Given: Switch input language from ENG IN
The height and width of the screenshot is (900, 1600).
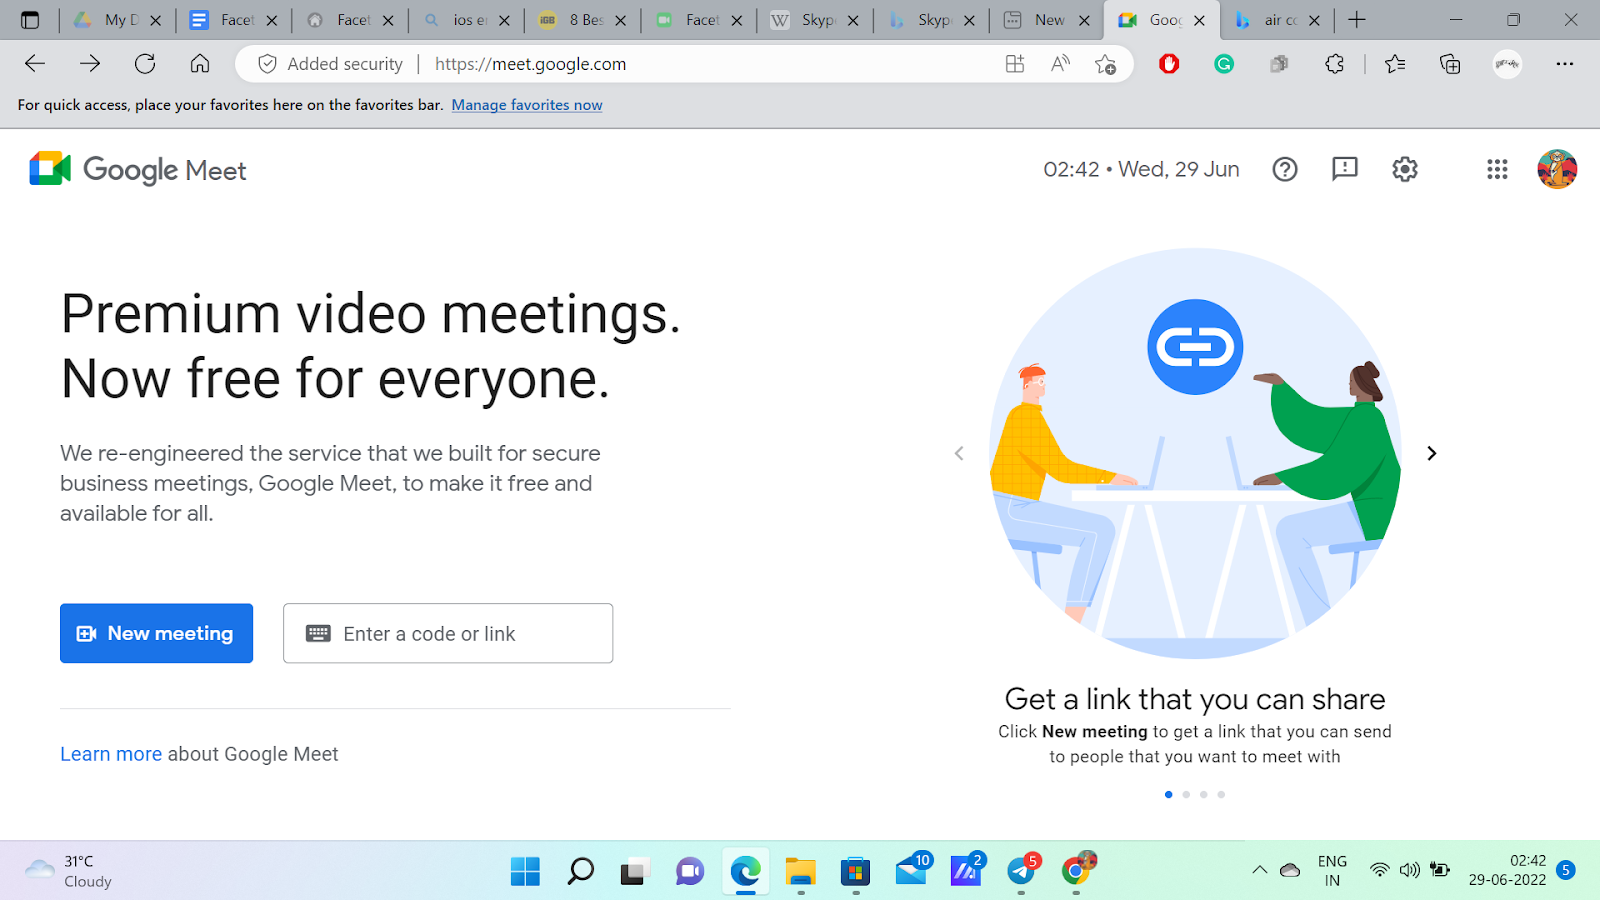Looking at the screenshot, I should [x=1332, y=870].
